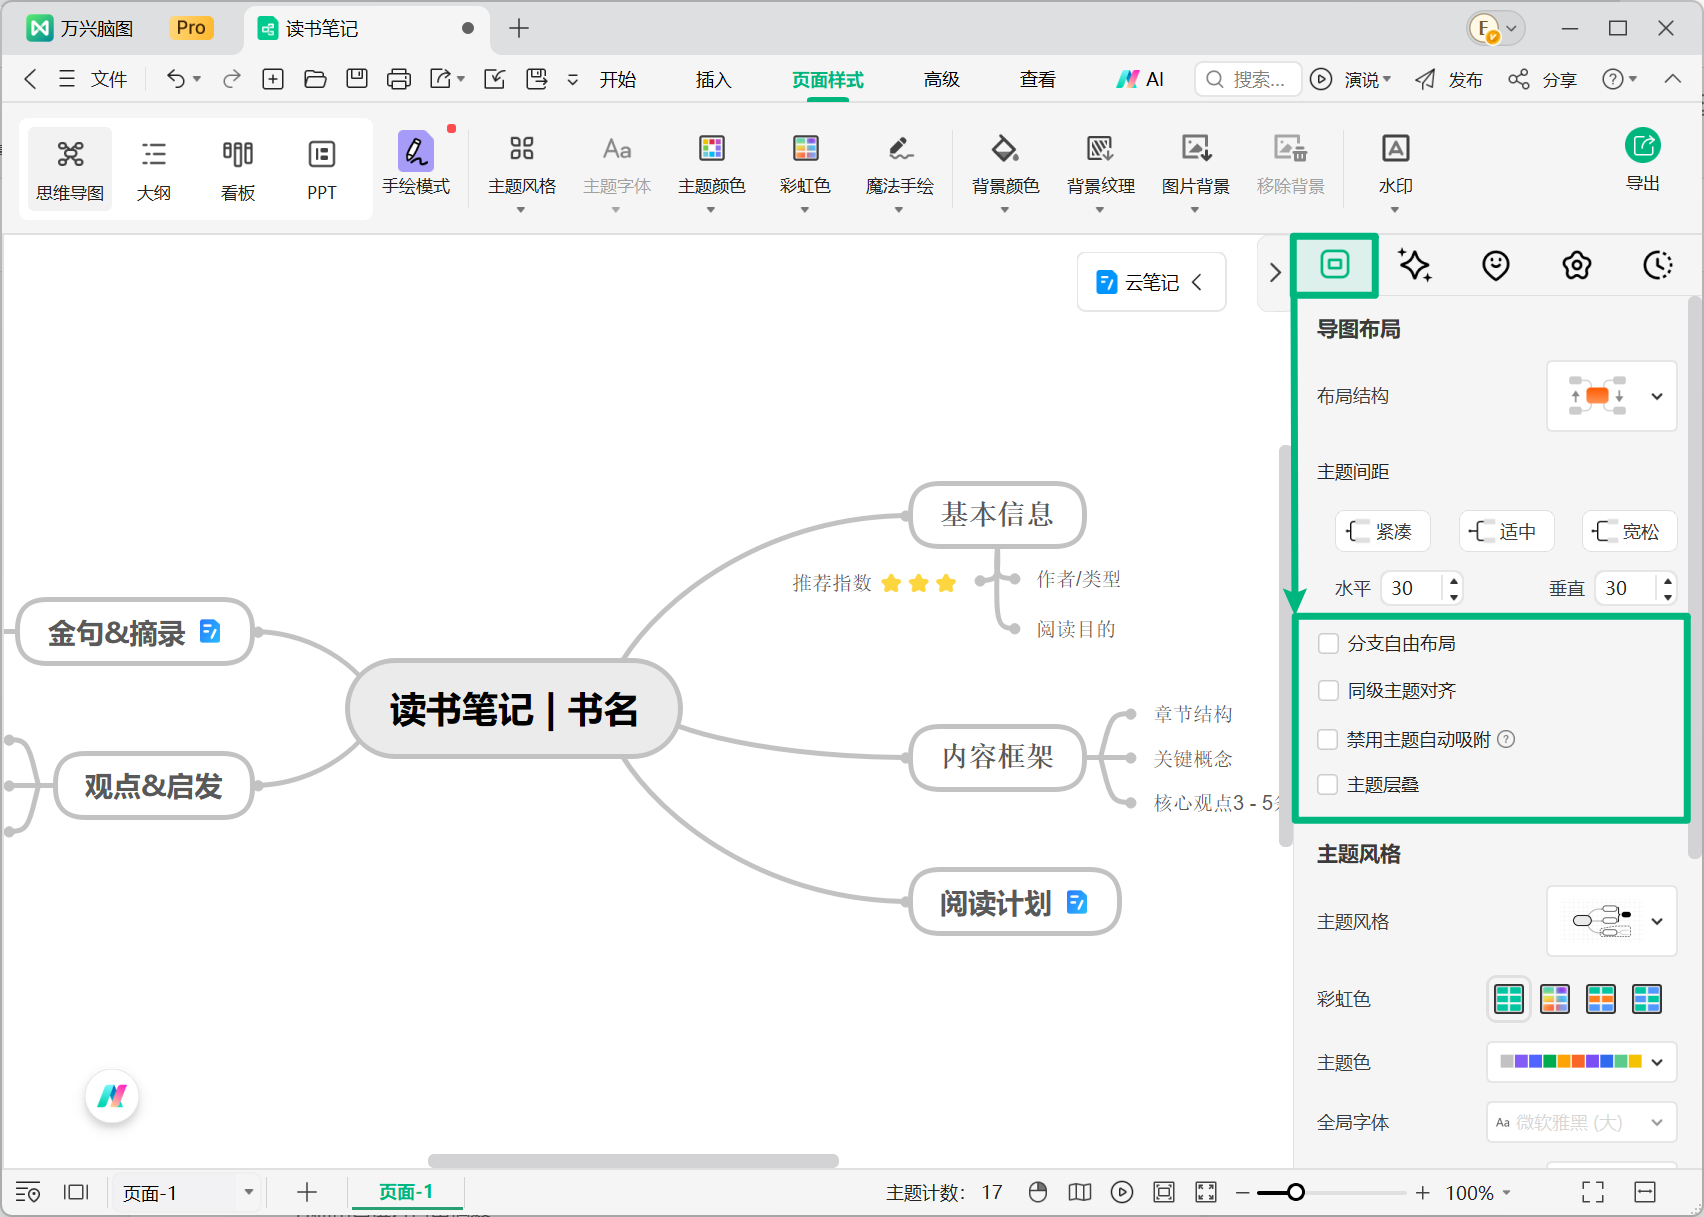Click the Share (分享) button
Screen dimensions: 1704x1217
[x=1543, y=79]
